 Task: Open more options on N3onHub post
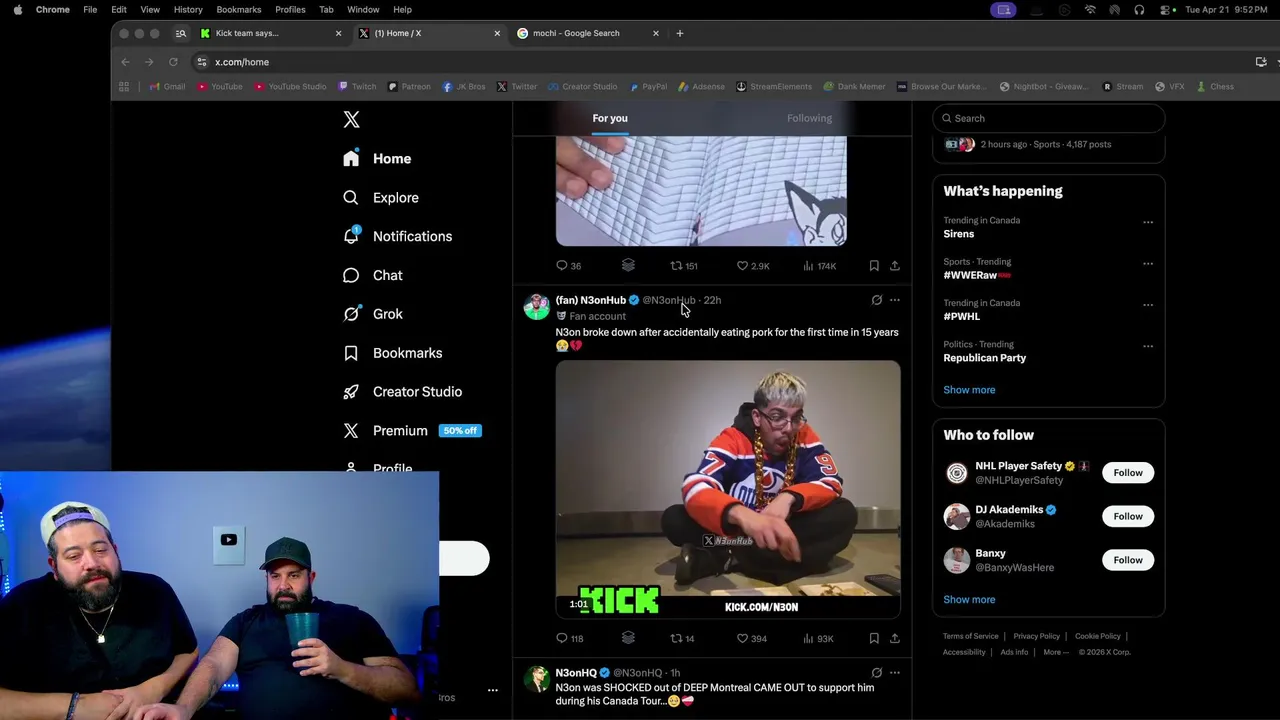(895, 300)
